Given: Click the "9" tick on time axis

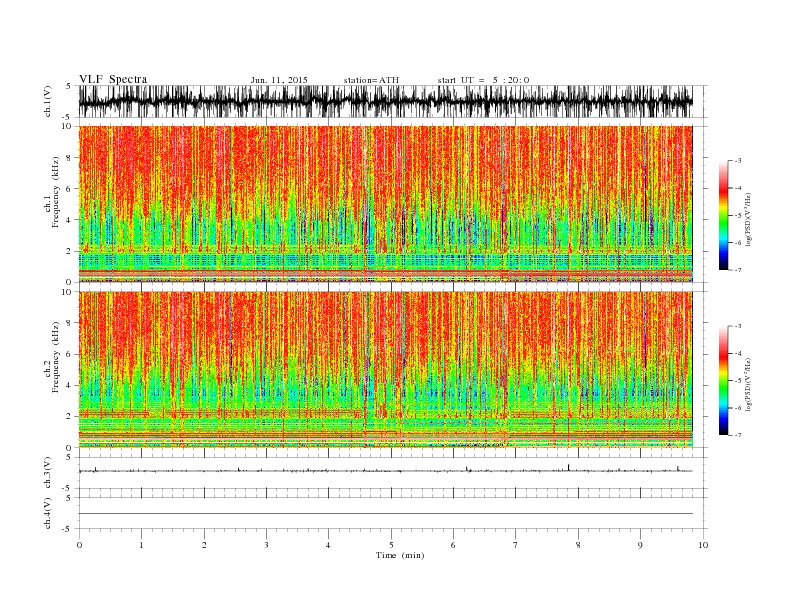Looking at the screenshot, I should click(640, 545).
